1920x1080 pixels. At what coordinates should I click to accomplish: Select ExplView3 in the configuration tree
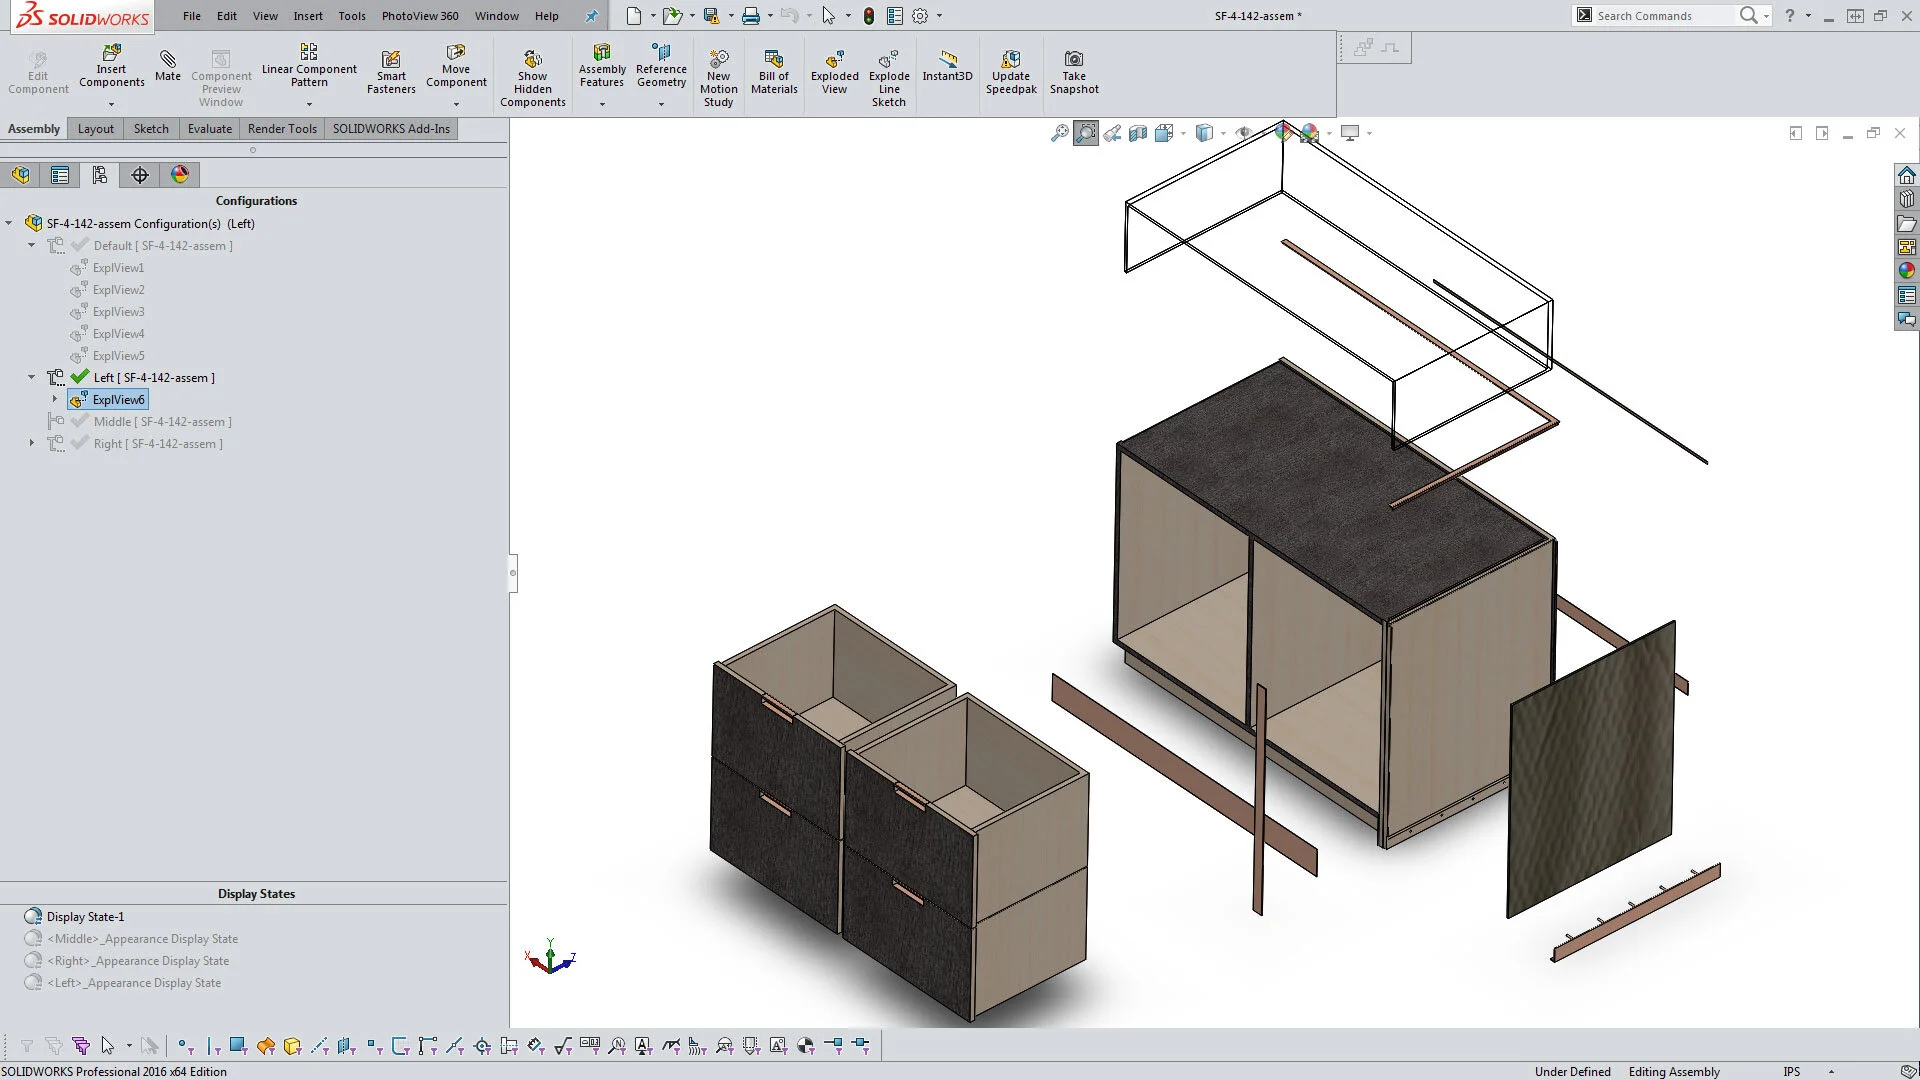pyautogui.click(x=118, y=312)
